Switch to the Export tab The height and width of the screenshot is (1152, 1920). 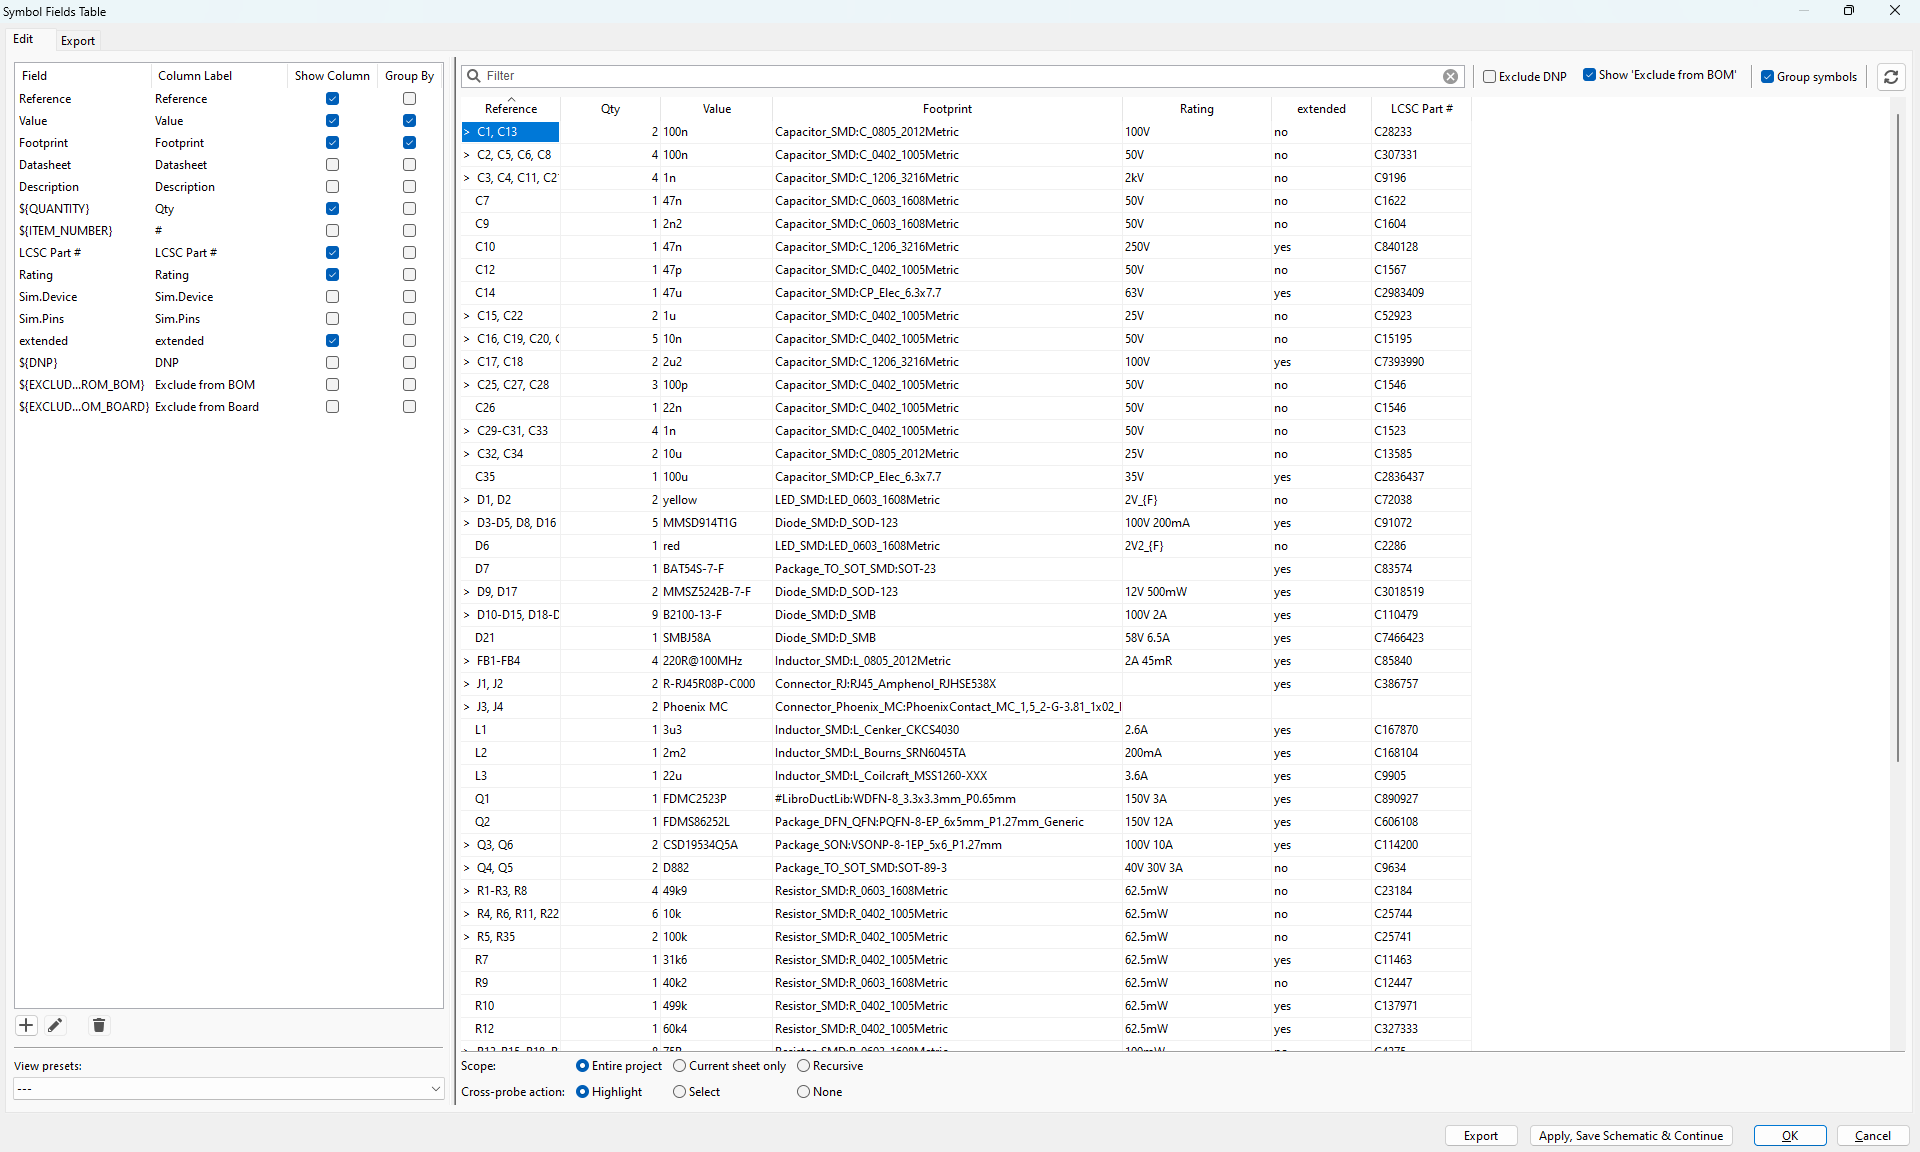tap(77, 41)
